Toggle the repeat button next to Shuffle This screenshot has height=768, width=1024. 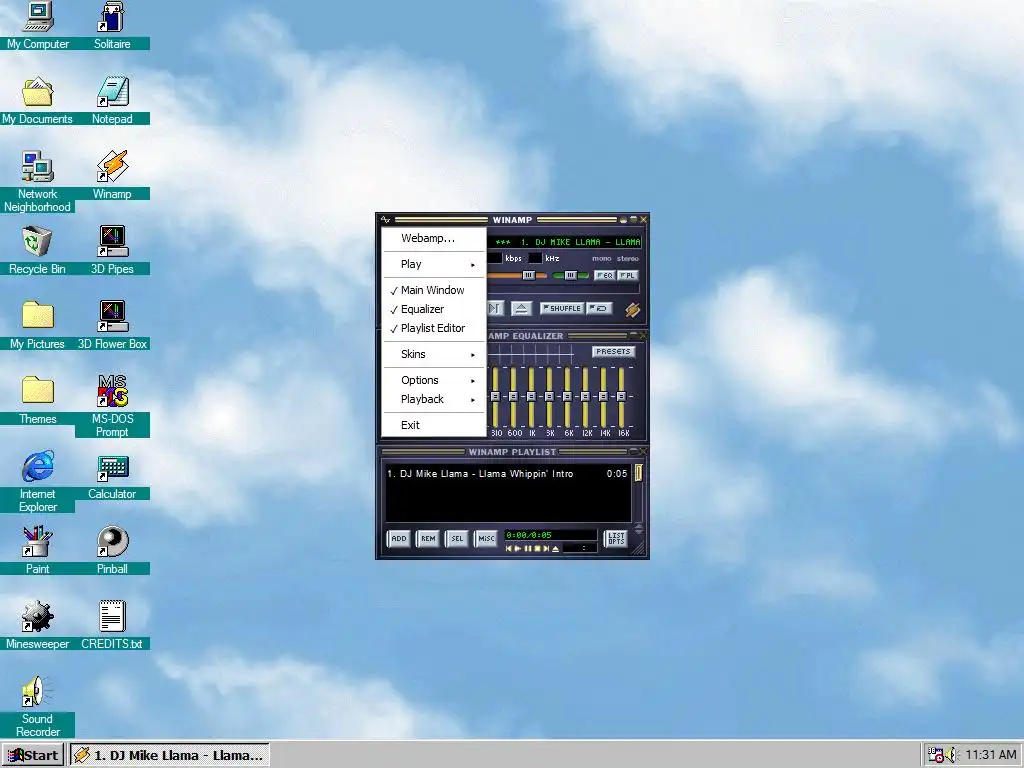click(x=599, y=308)
